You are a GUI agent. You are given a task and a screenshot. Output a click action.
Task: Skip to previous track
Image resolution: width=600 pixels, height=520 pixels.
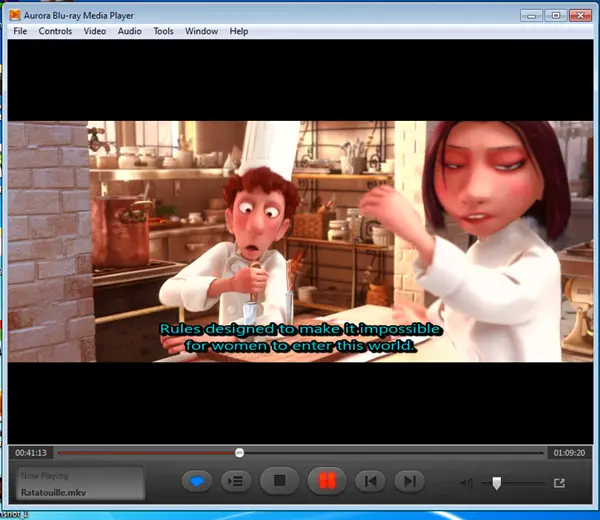point(370,482)
